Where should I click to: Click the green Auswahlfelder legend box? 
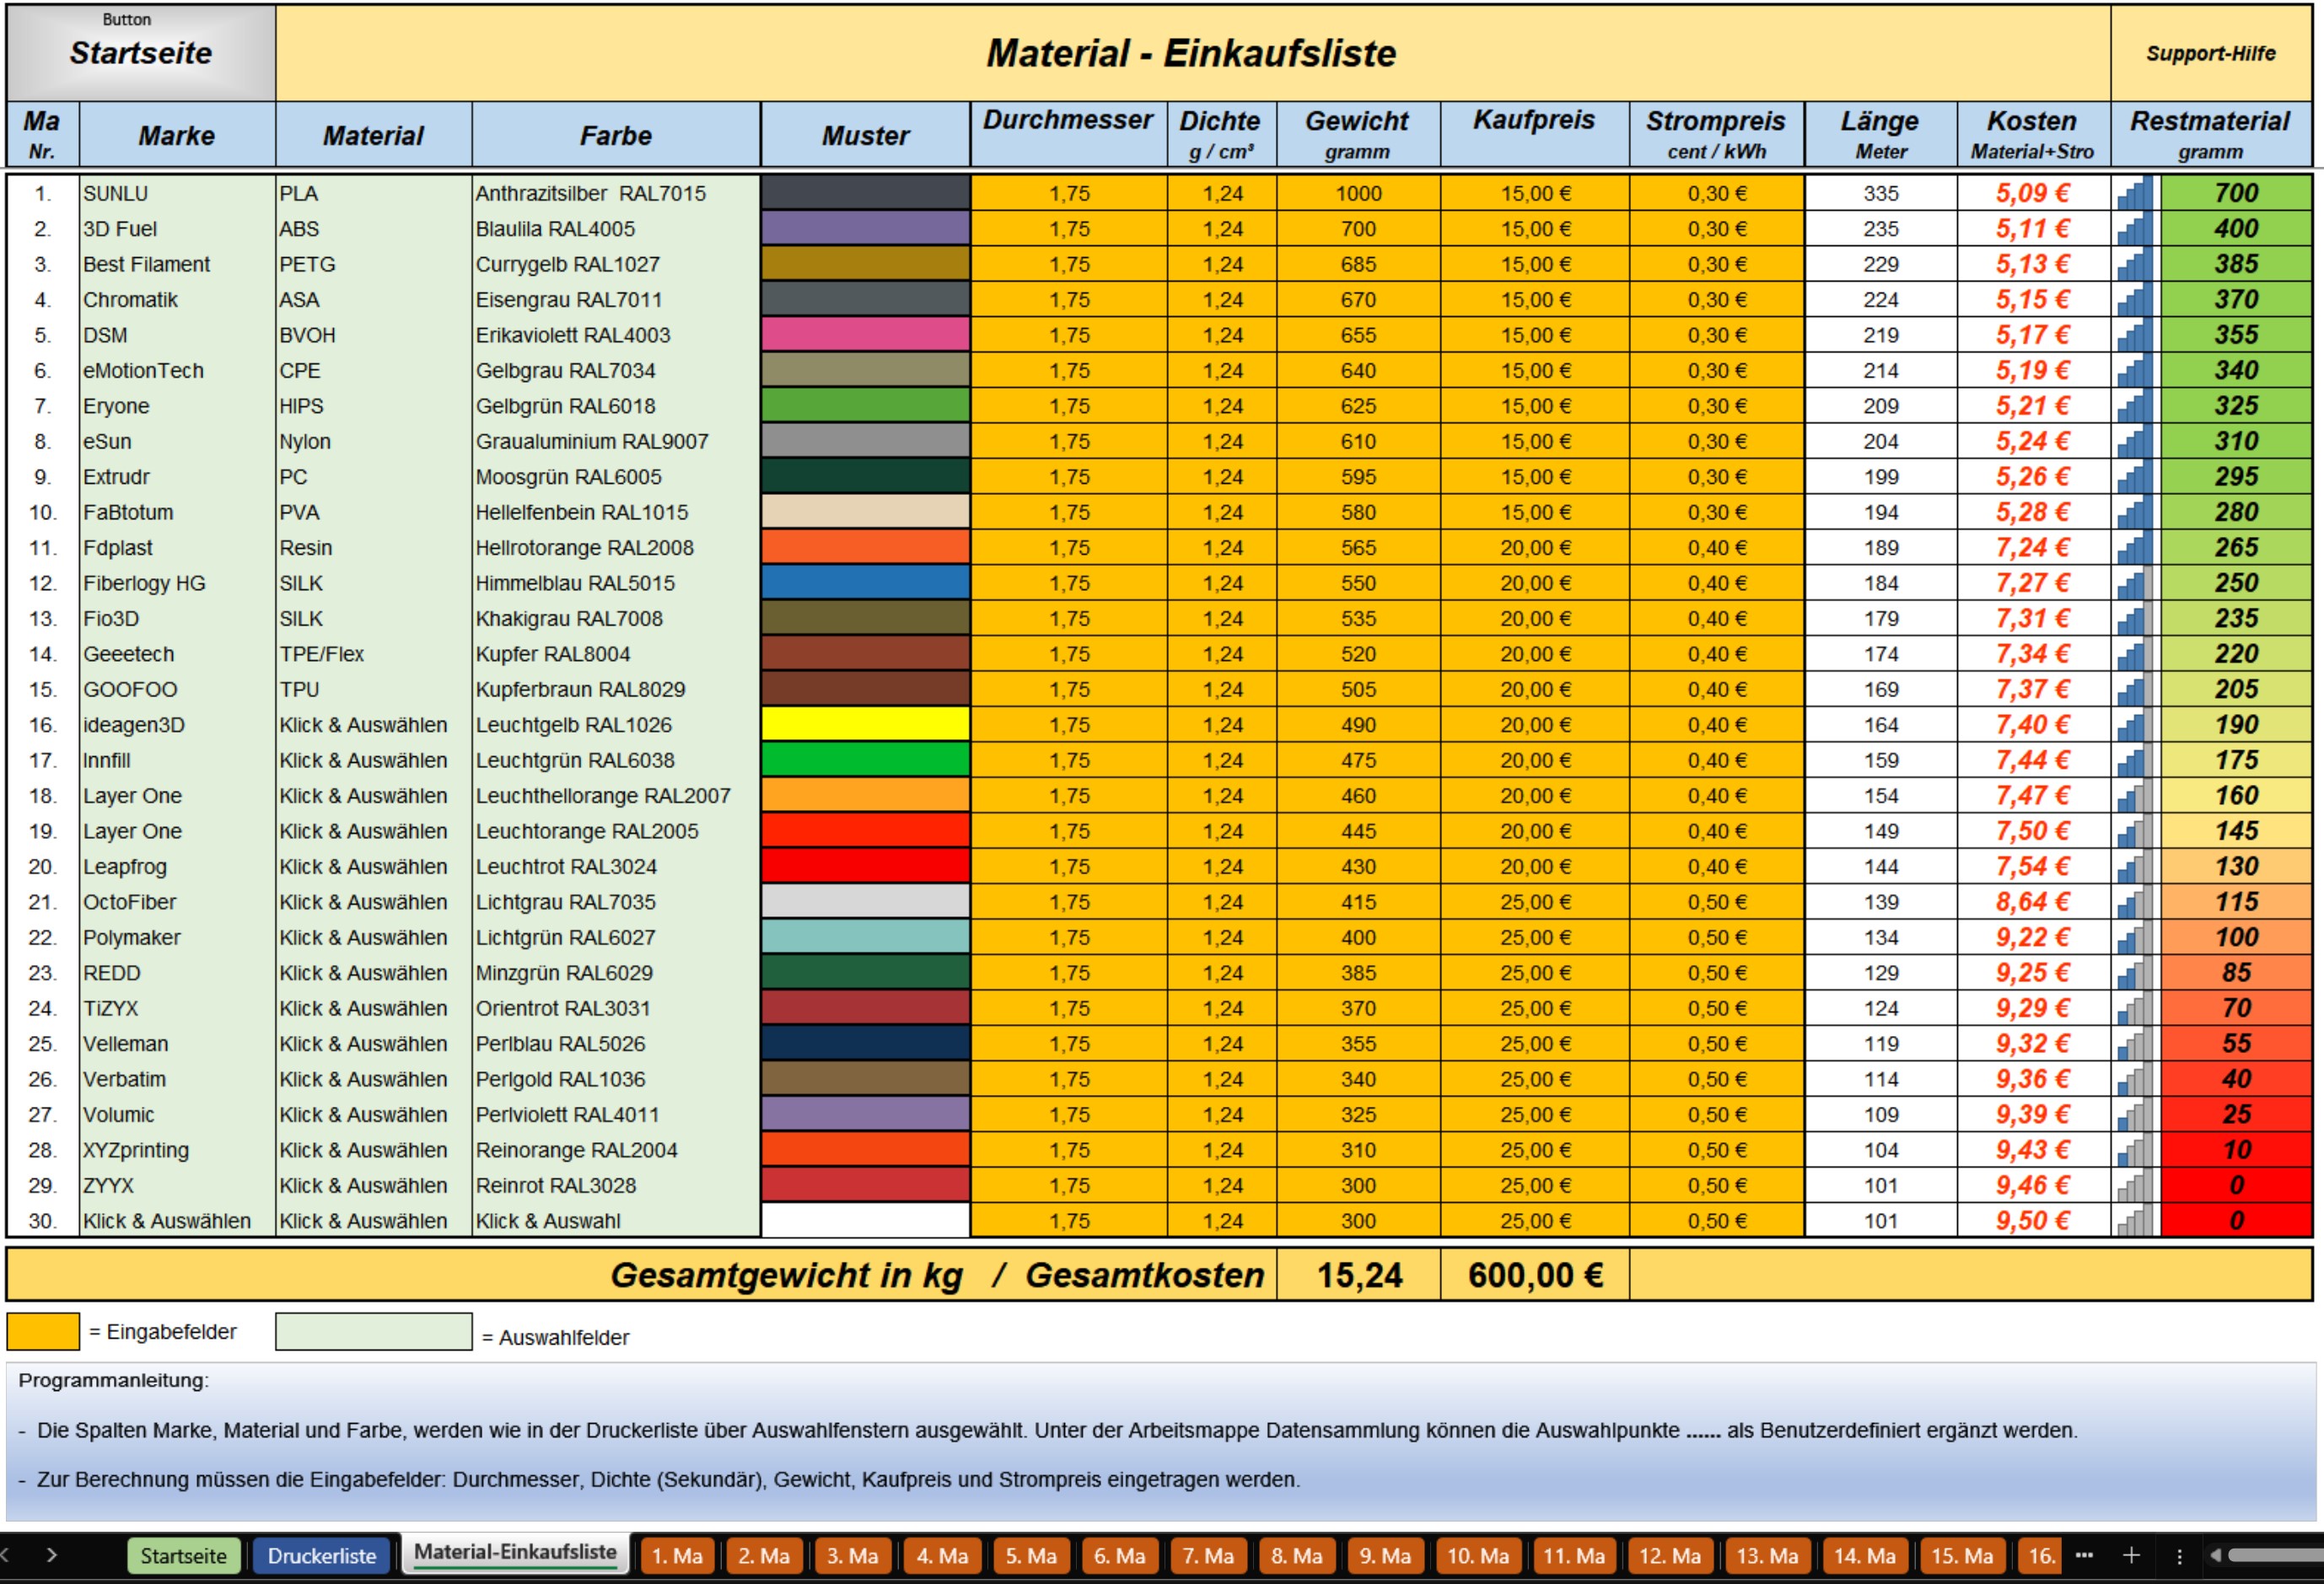point(373,1331)
